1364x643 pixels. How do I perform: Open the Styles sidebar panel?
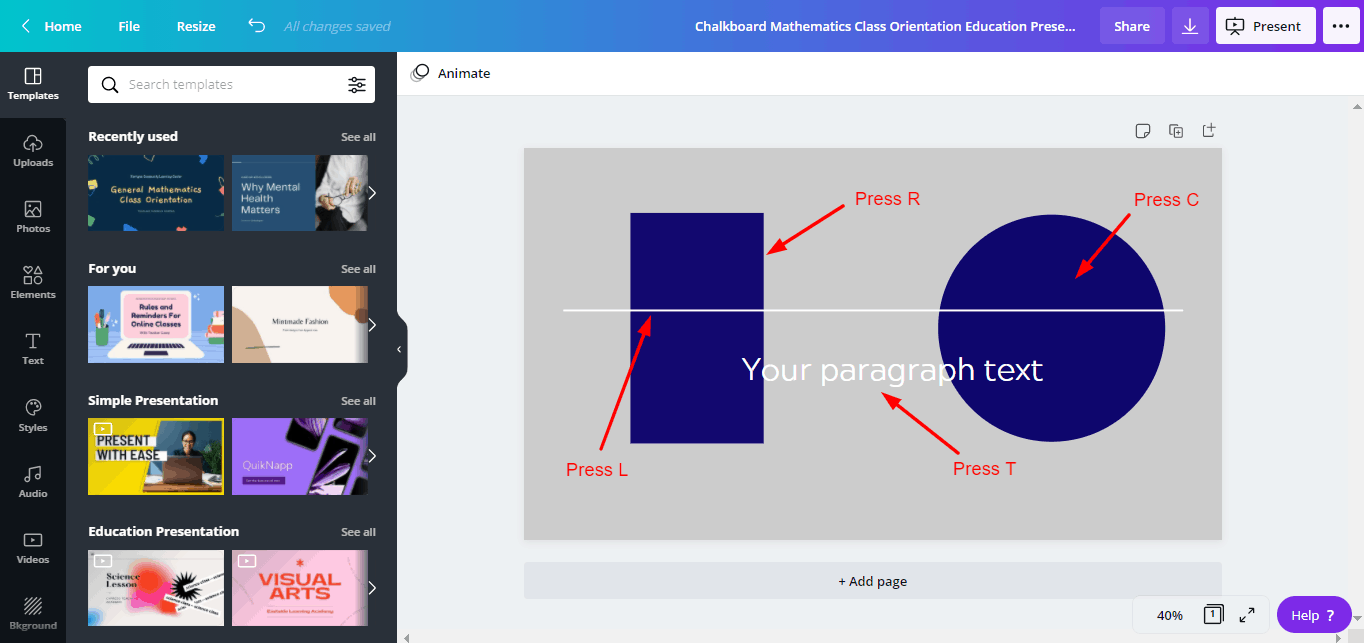pos(33,415)
